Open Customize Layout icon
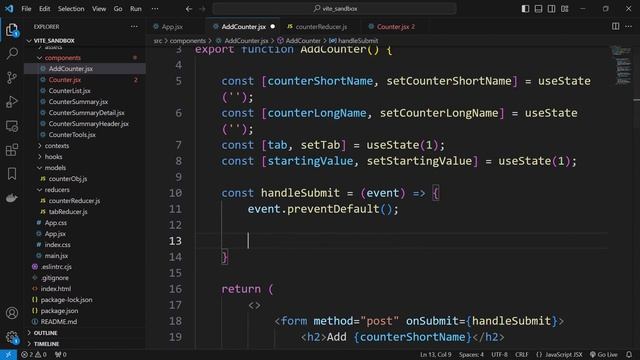 tap(564, 9)
